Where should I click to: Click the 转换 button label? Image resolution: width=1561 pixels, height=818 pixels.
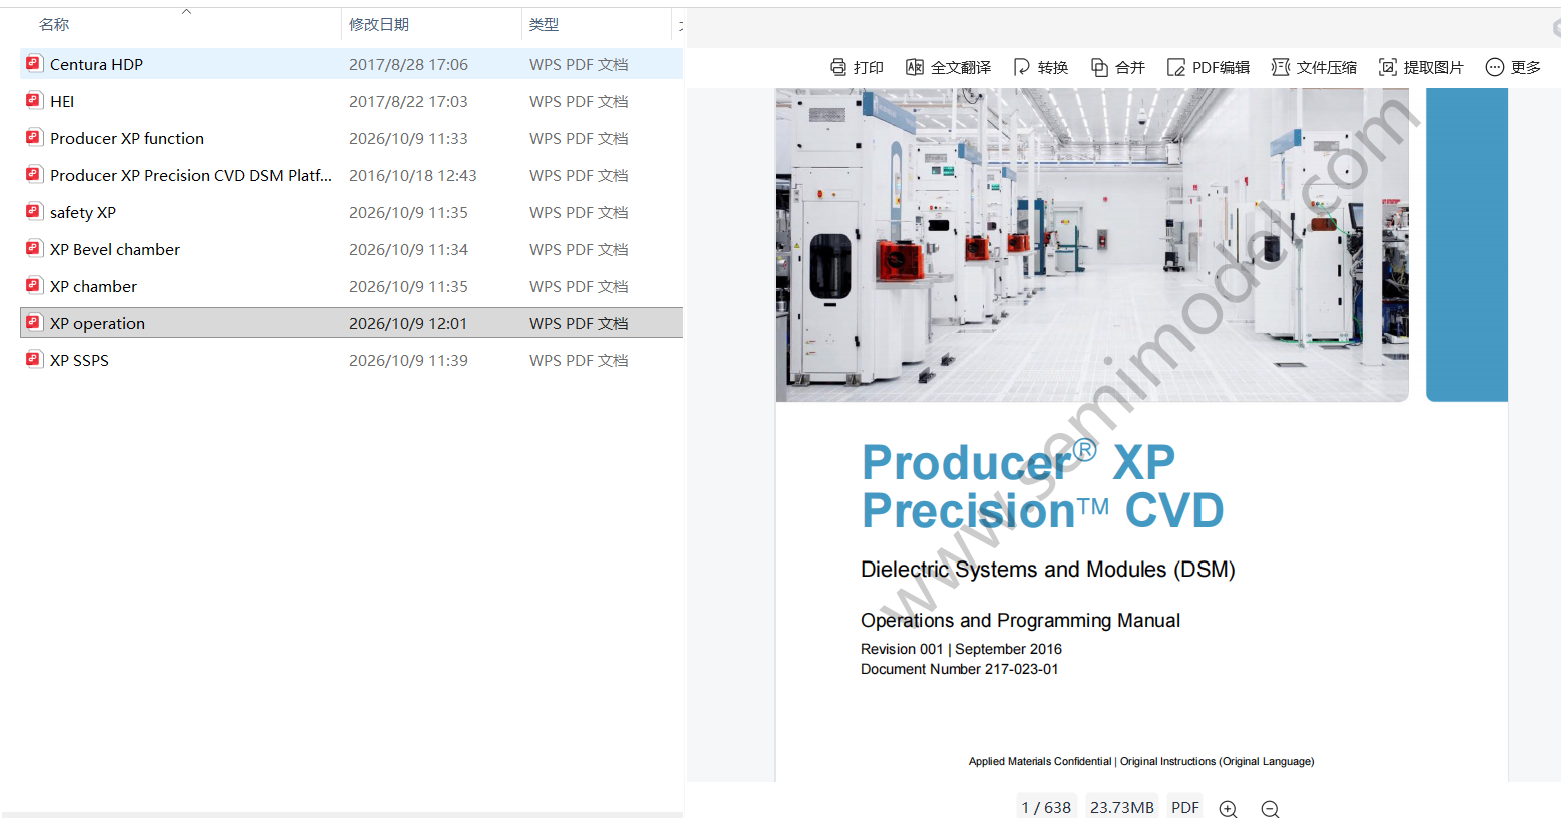[x=1053, y=67]
